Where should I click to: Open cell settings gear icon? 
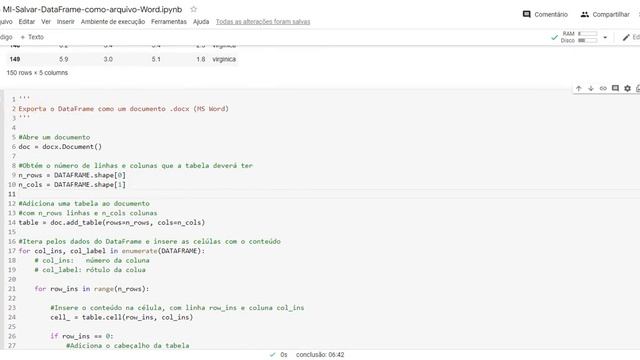627,88
